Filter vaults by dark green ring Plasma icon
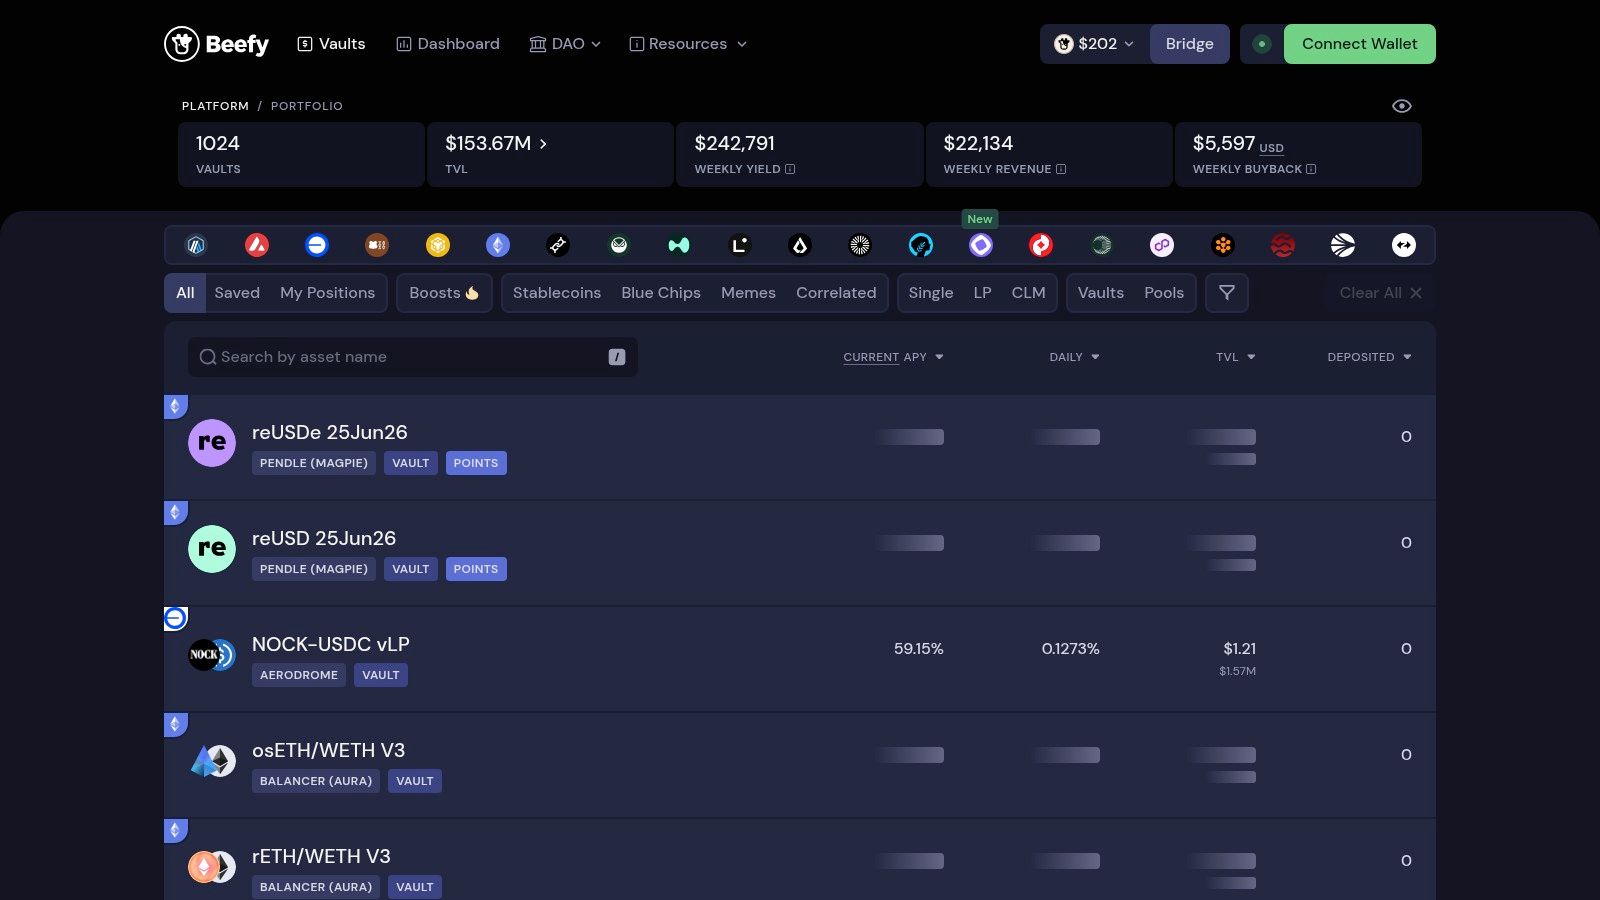 coord(1102,245)
